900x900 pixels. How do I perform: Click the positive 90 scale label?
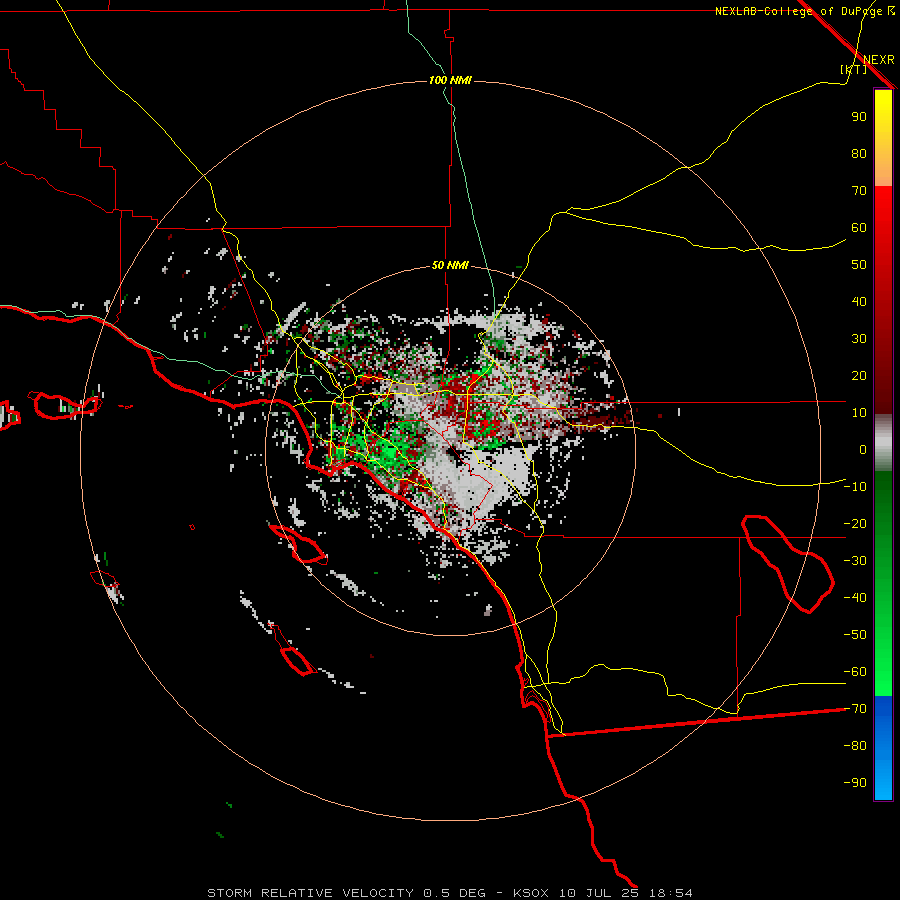pyautogui.click(x=859, y=117)
